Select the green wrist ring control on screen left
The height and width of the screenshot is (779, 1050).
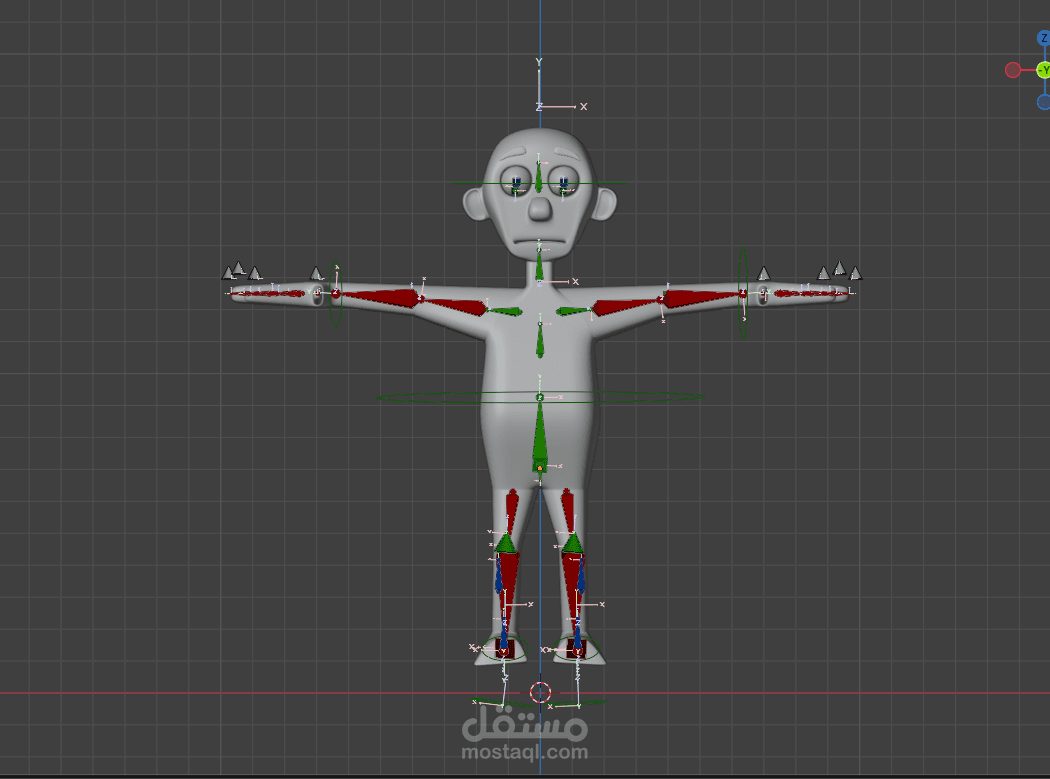(x=336, y=294)
